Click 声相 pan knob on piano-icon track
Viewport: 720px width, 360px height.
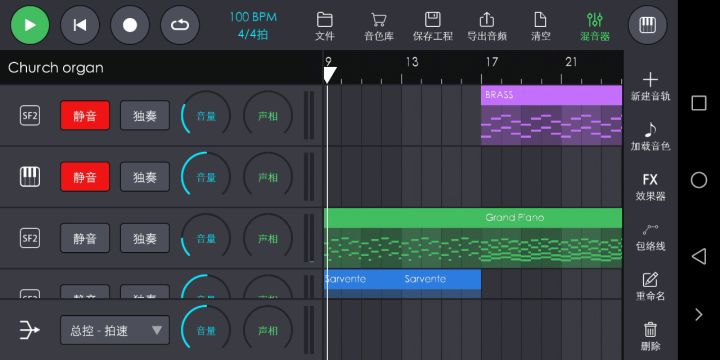click(268, 177)
